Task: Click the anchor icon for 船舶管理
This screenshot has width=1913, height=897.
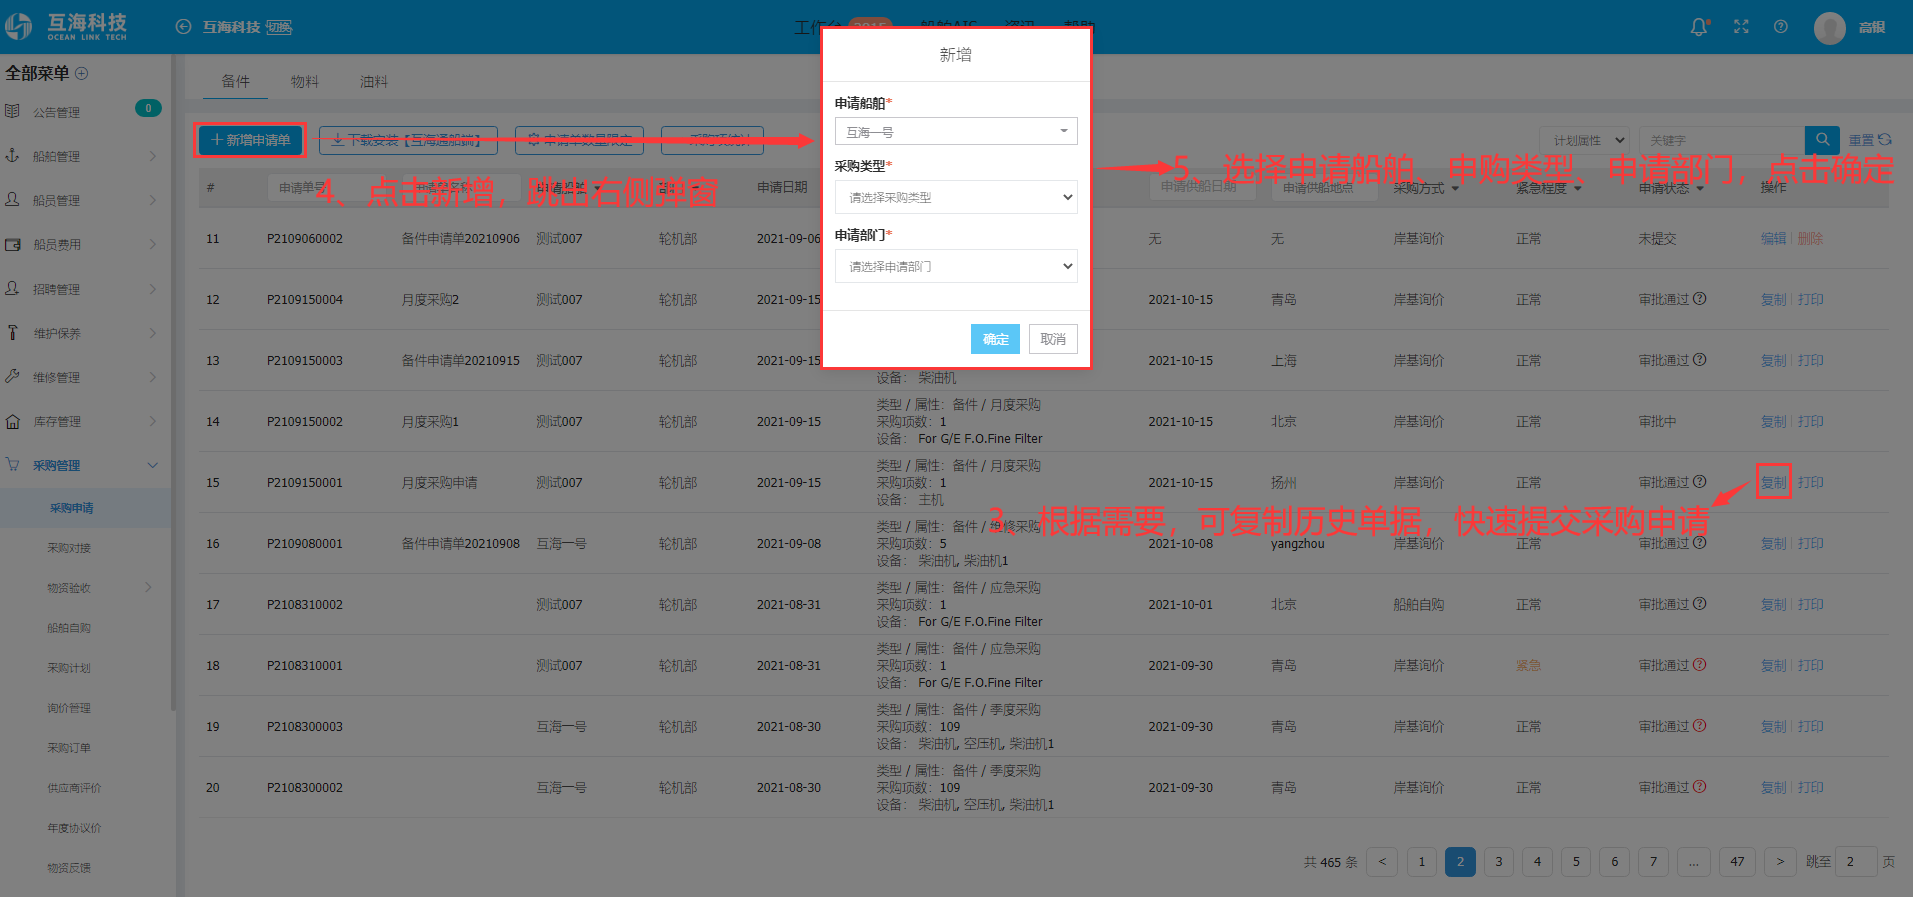Action: coord(12,155)
